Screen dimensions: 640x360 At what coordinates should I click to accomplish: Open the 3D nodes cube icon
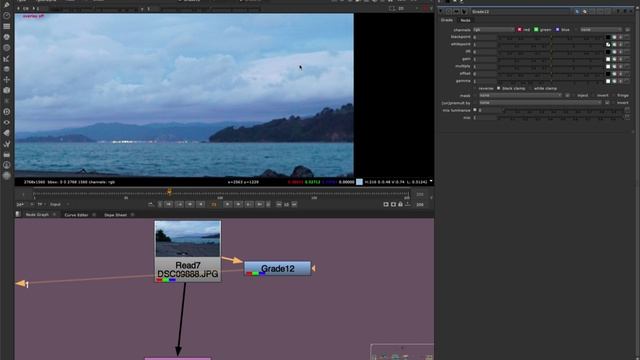(x=7, y=90)
